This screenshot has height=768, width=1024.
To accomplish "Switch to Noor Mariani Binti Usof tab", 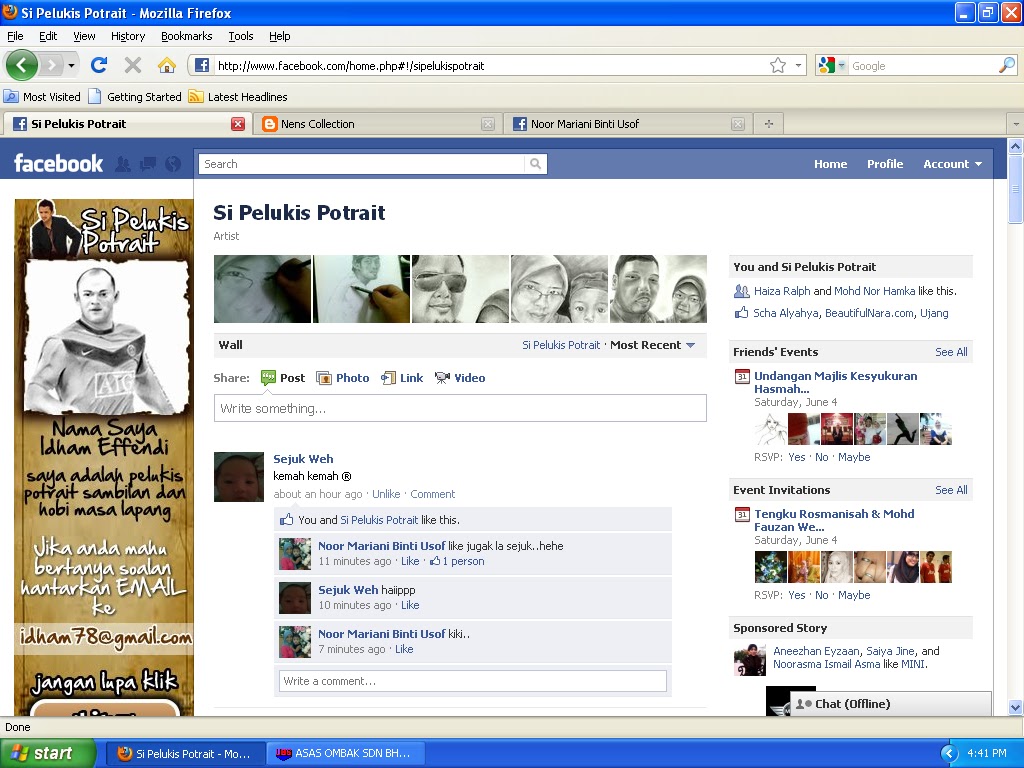I will 628,123.
